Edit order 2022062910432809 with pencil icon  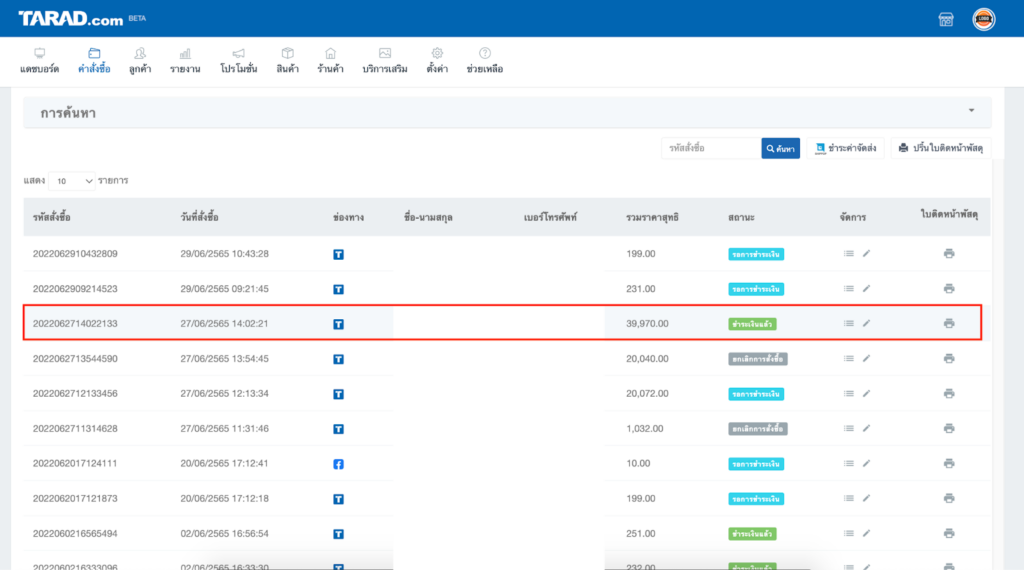pos(867,253)
